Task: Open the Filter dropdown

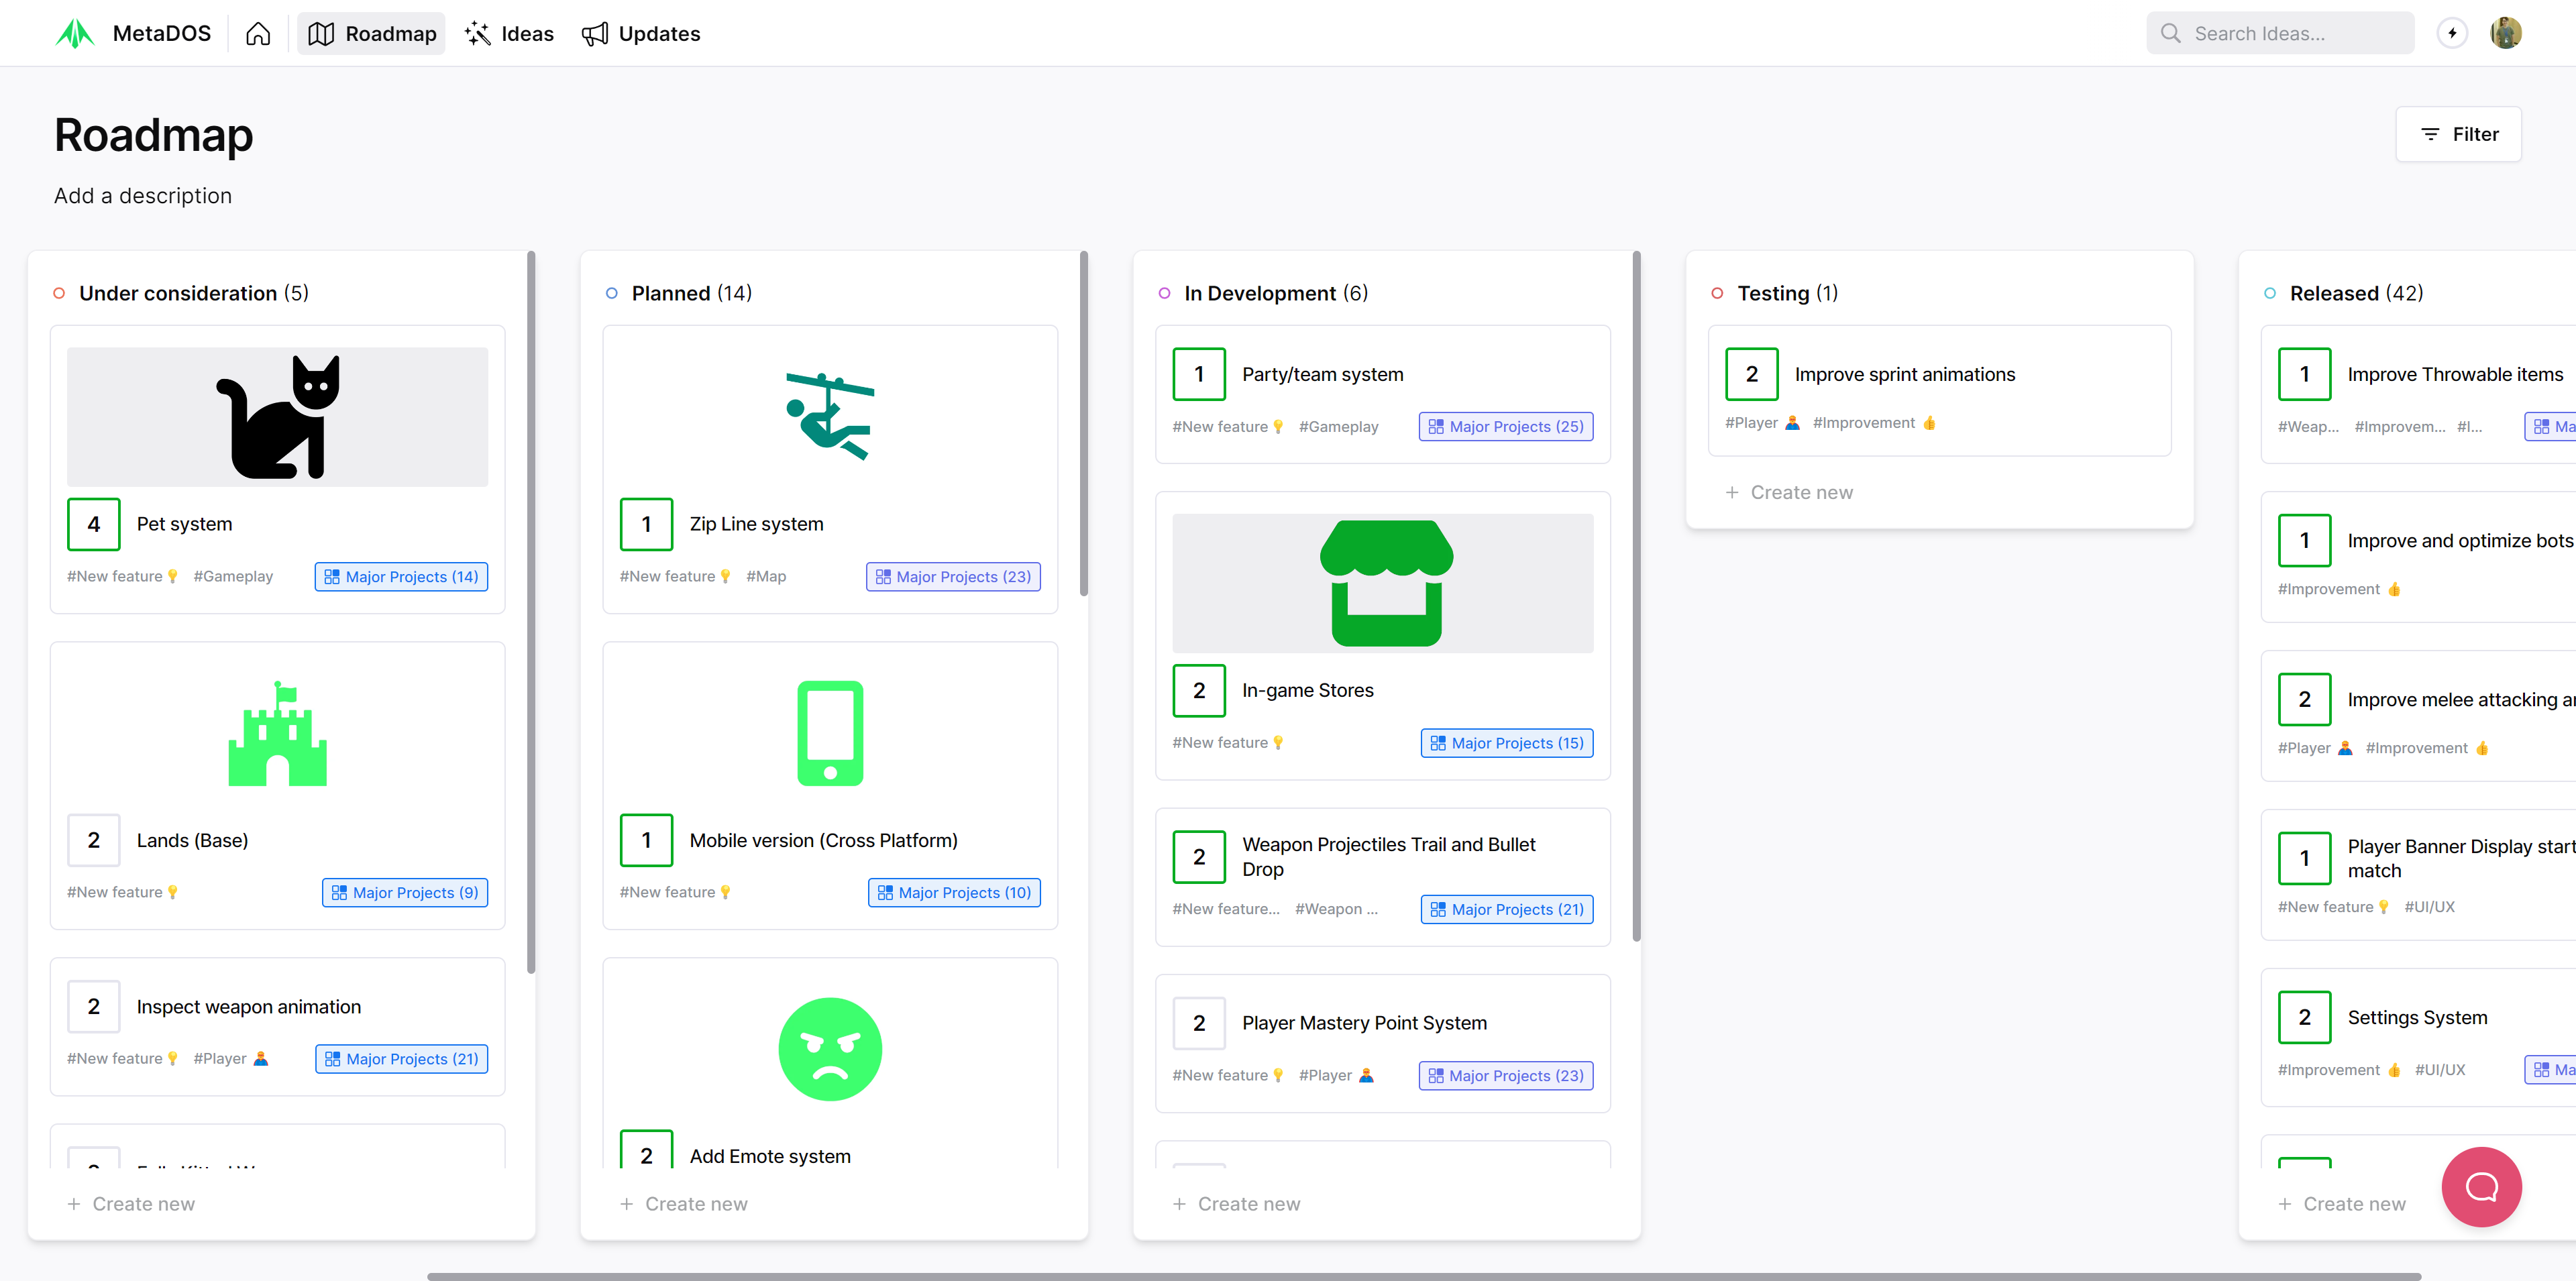Action: click(x=2458, y=134)
